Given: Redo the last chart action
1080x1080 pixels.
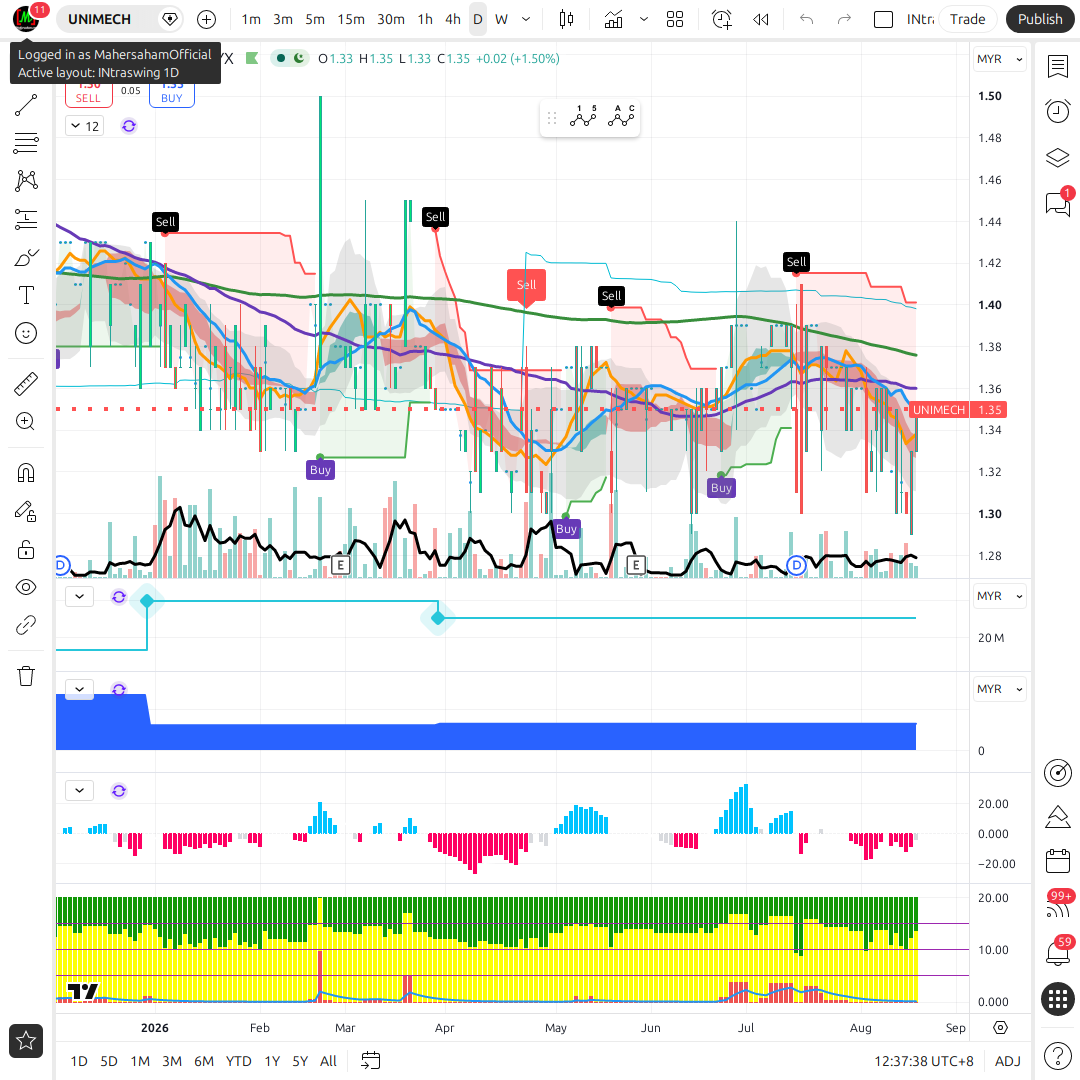Looking at the screenshot, I should (844, 19).
